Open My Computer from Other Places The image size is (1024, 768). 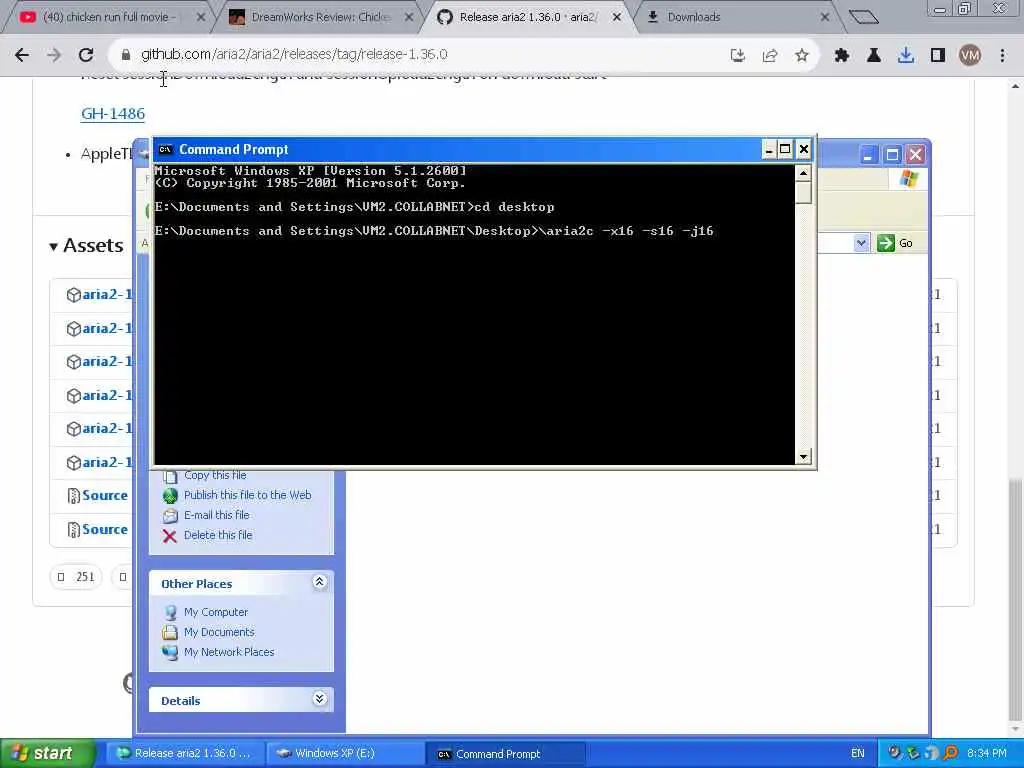coord(216,612)
